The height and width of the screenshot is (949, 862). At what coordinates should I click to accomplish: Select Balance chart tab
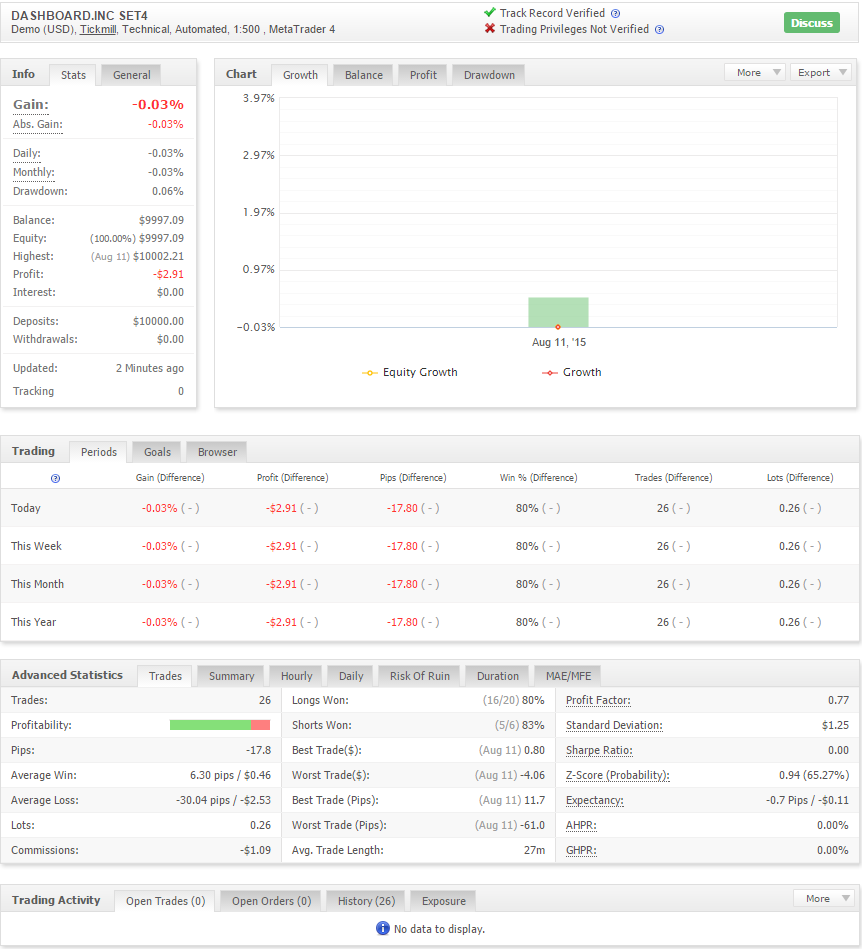click(363, 75)
